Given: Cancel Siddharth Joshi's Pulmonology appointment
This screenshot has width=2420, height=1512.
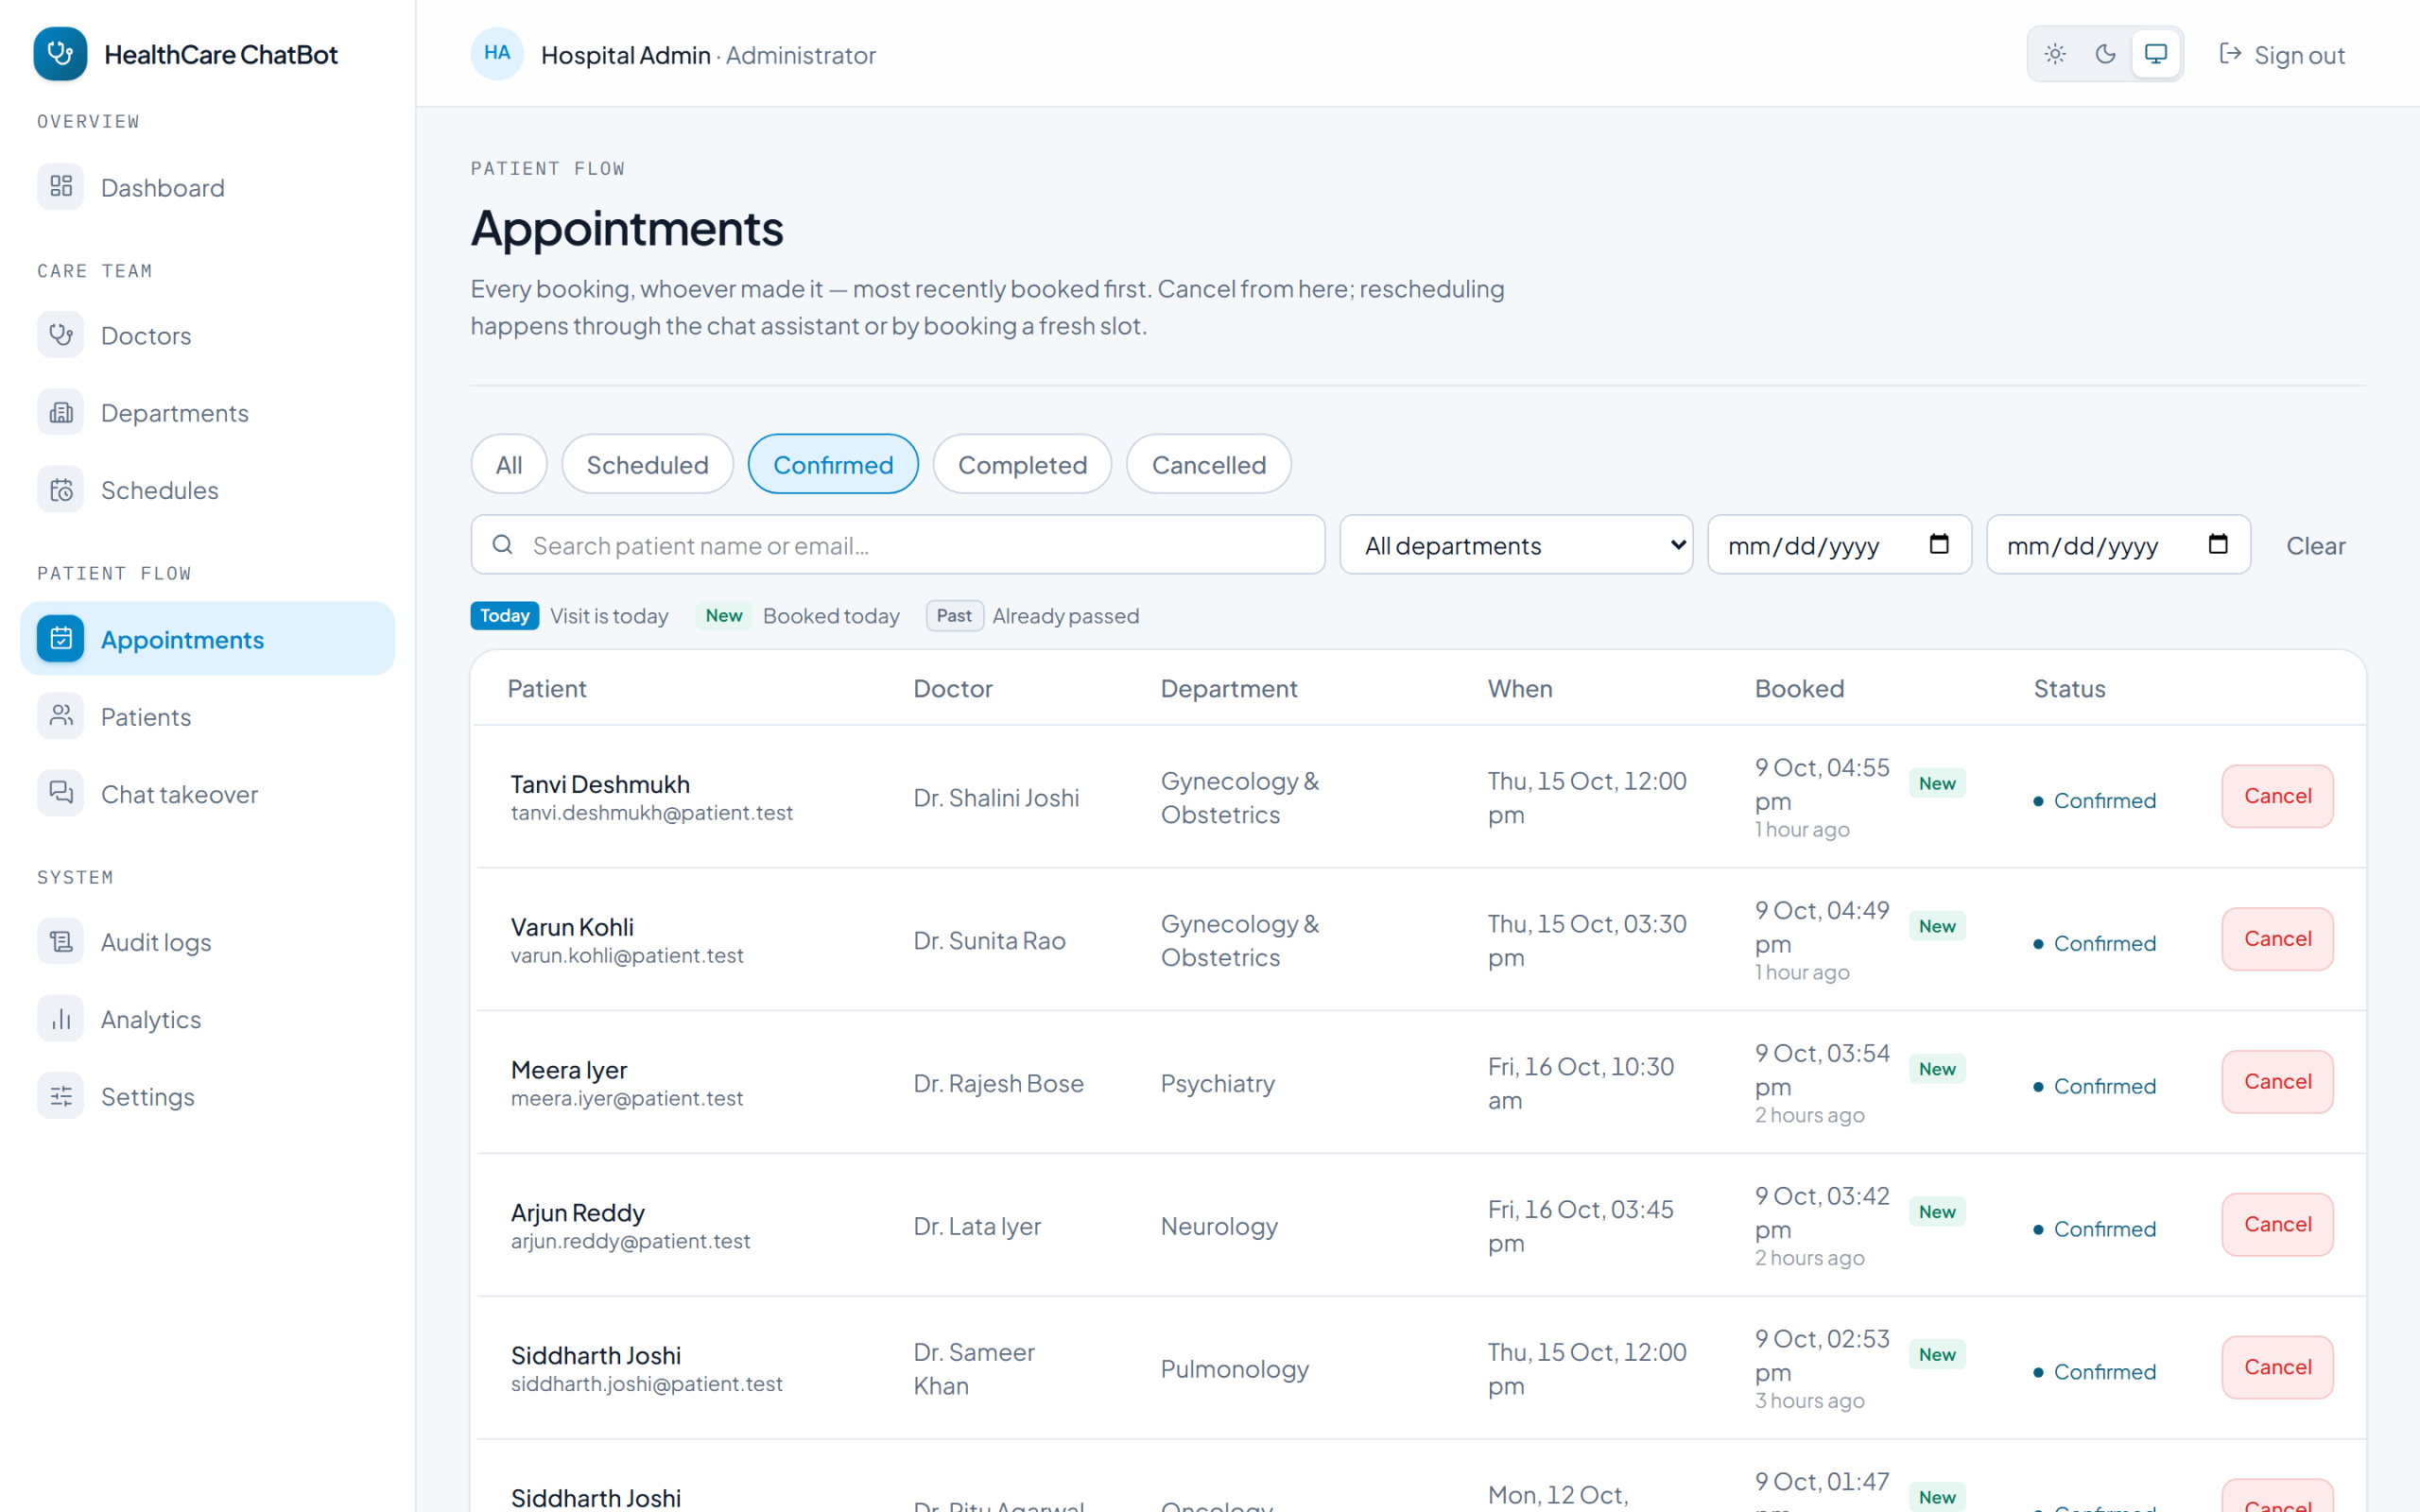Looking at the screenshot, I should click(2277, 1368).
